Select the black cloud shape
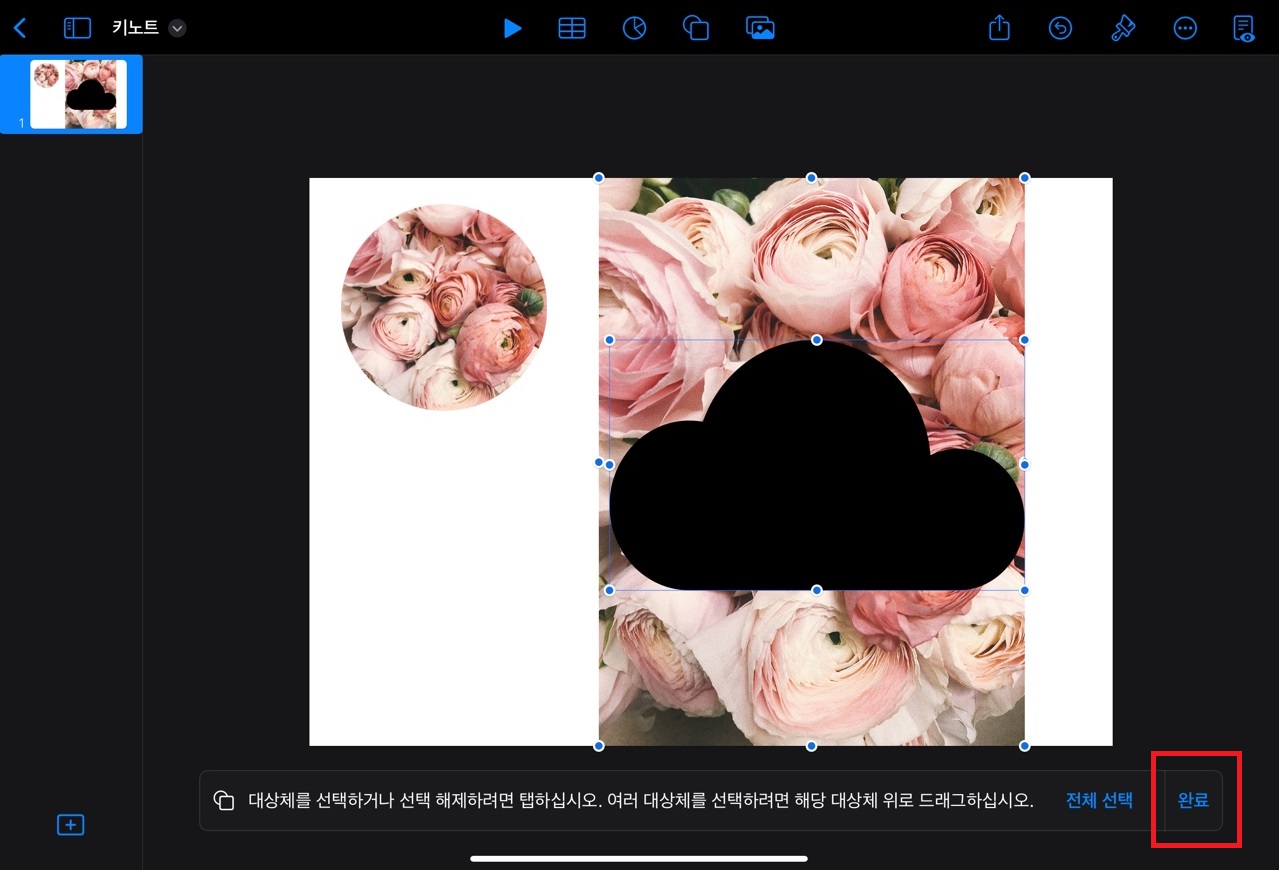 pyautogui.click(x=817, y=466)
